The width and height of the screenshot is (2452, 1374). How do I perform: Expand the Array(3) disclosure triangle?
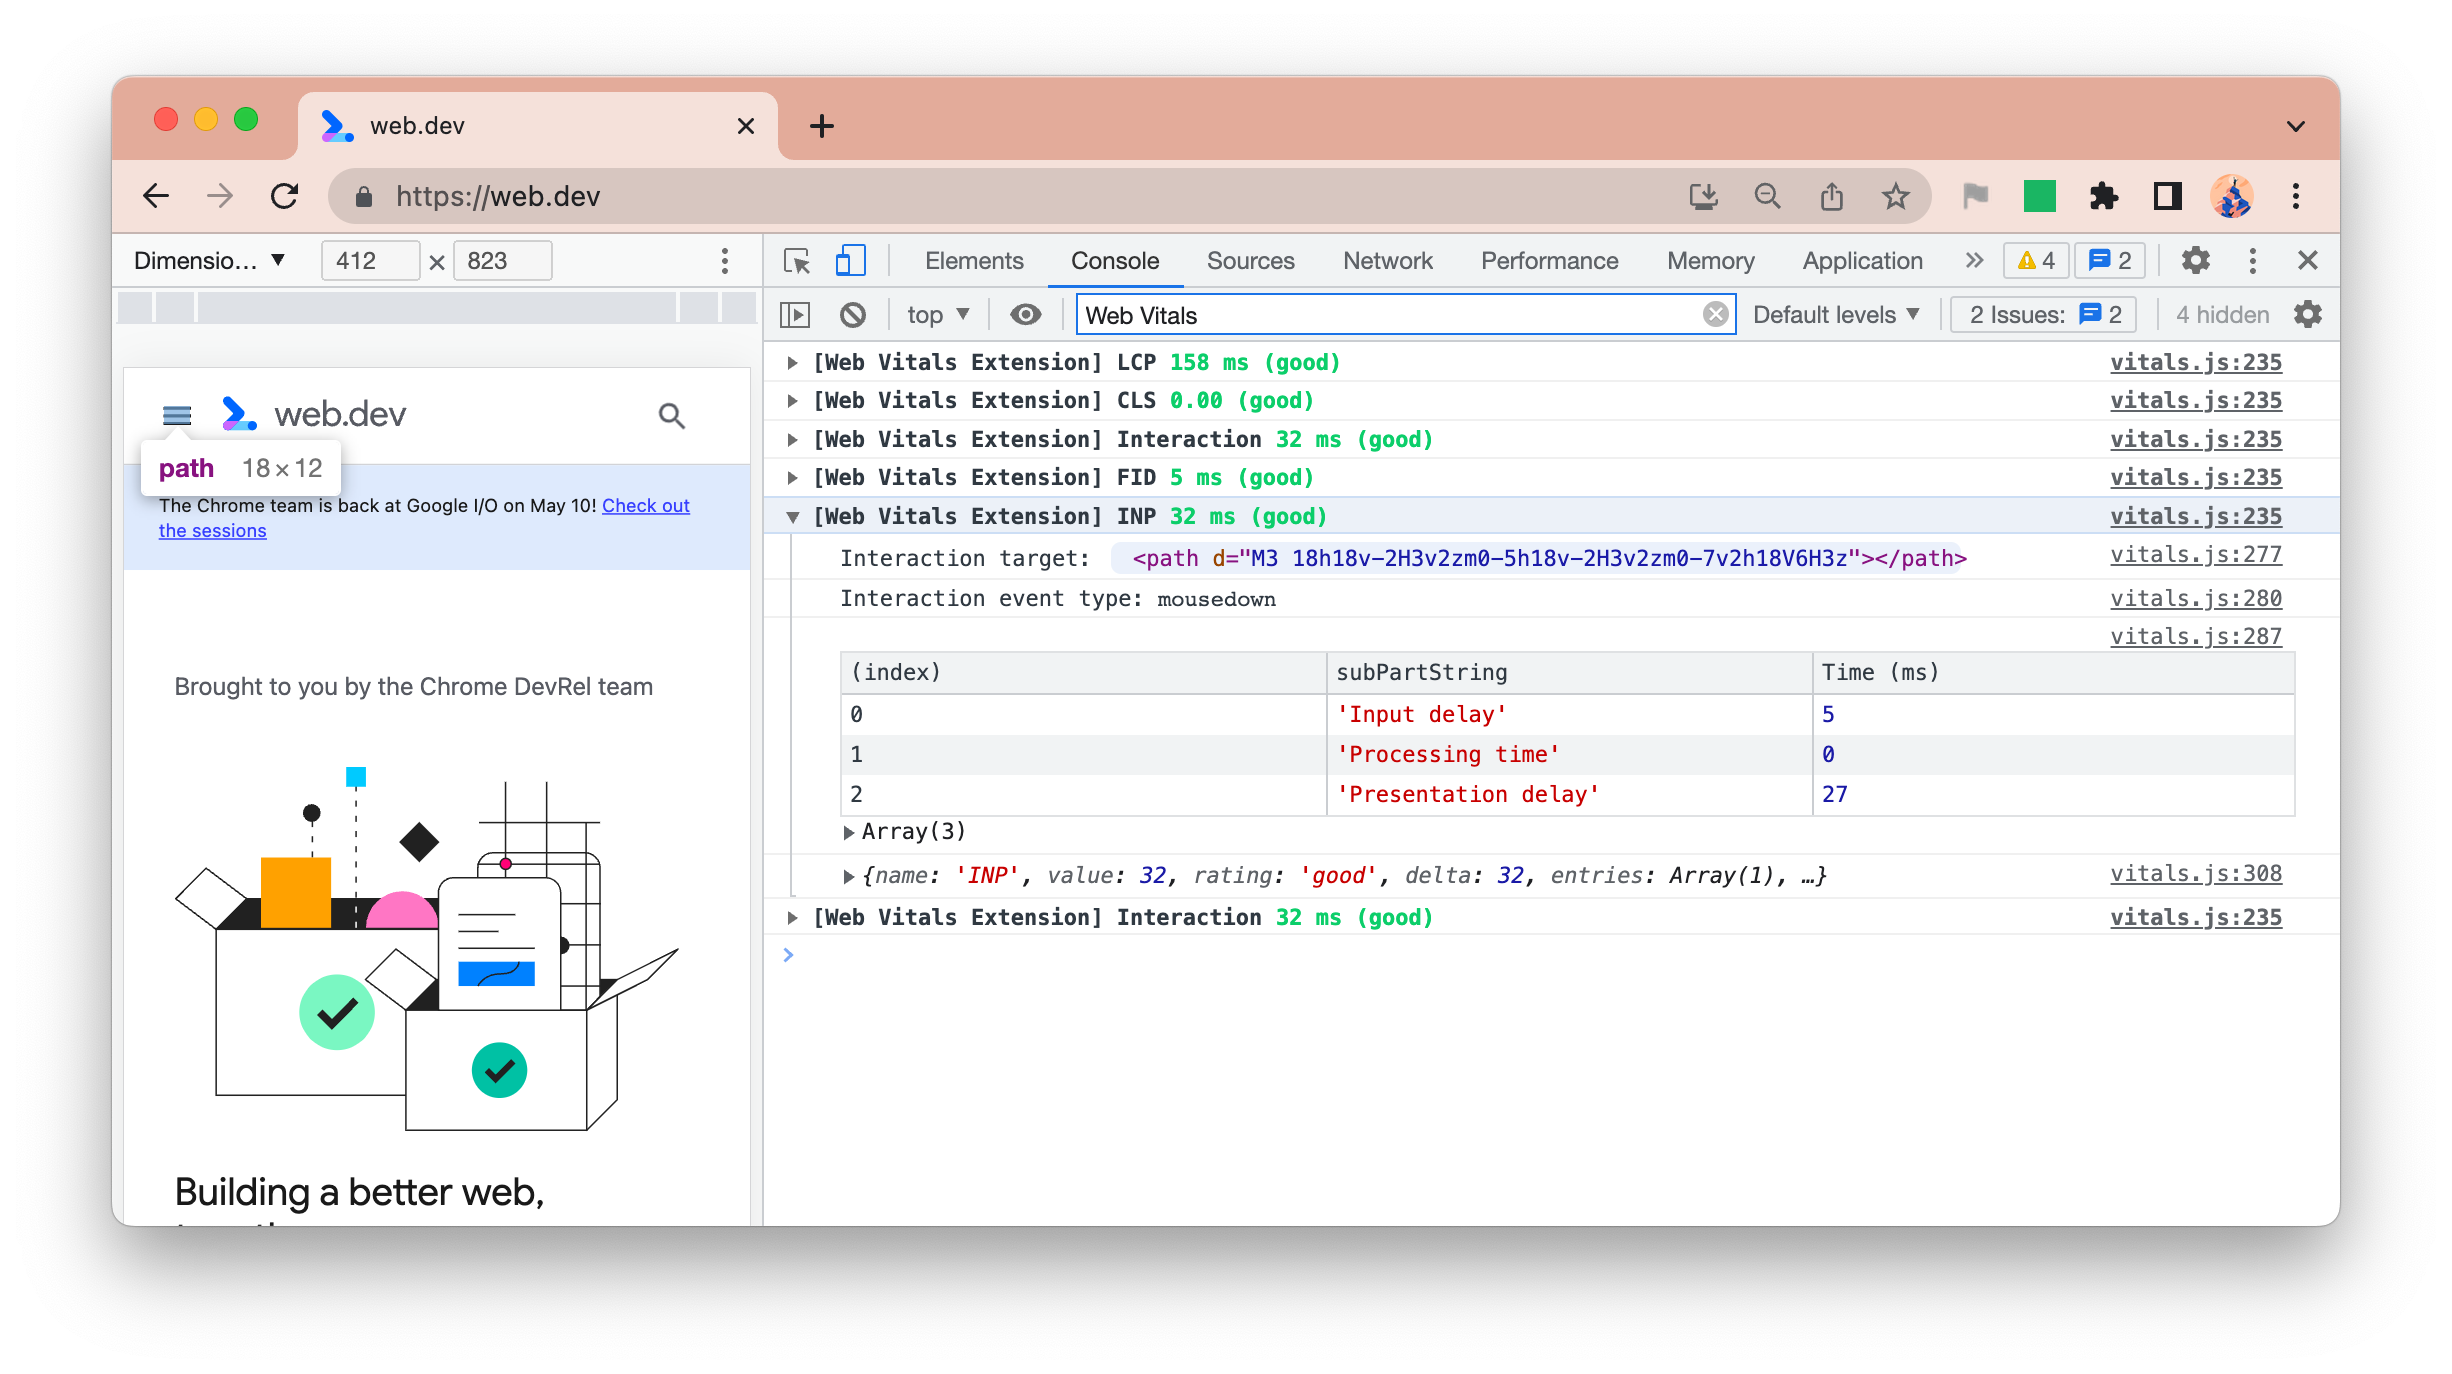[x=849, y=832]
